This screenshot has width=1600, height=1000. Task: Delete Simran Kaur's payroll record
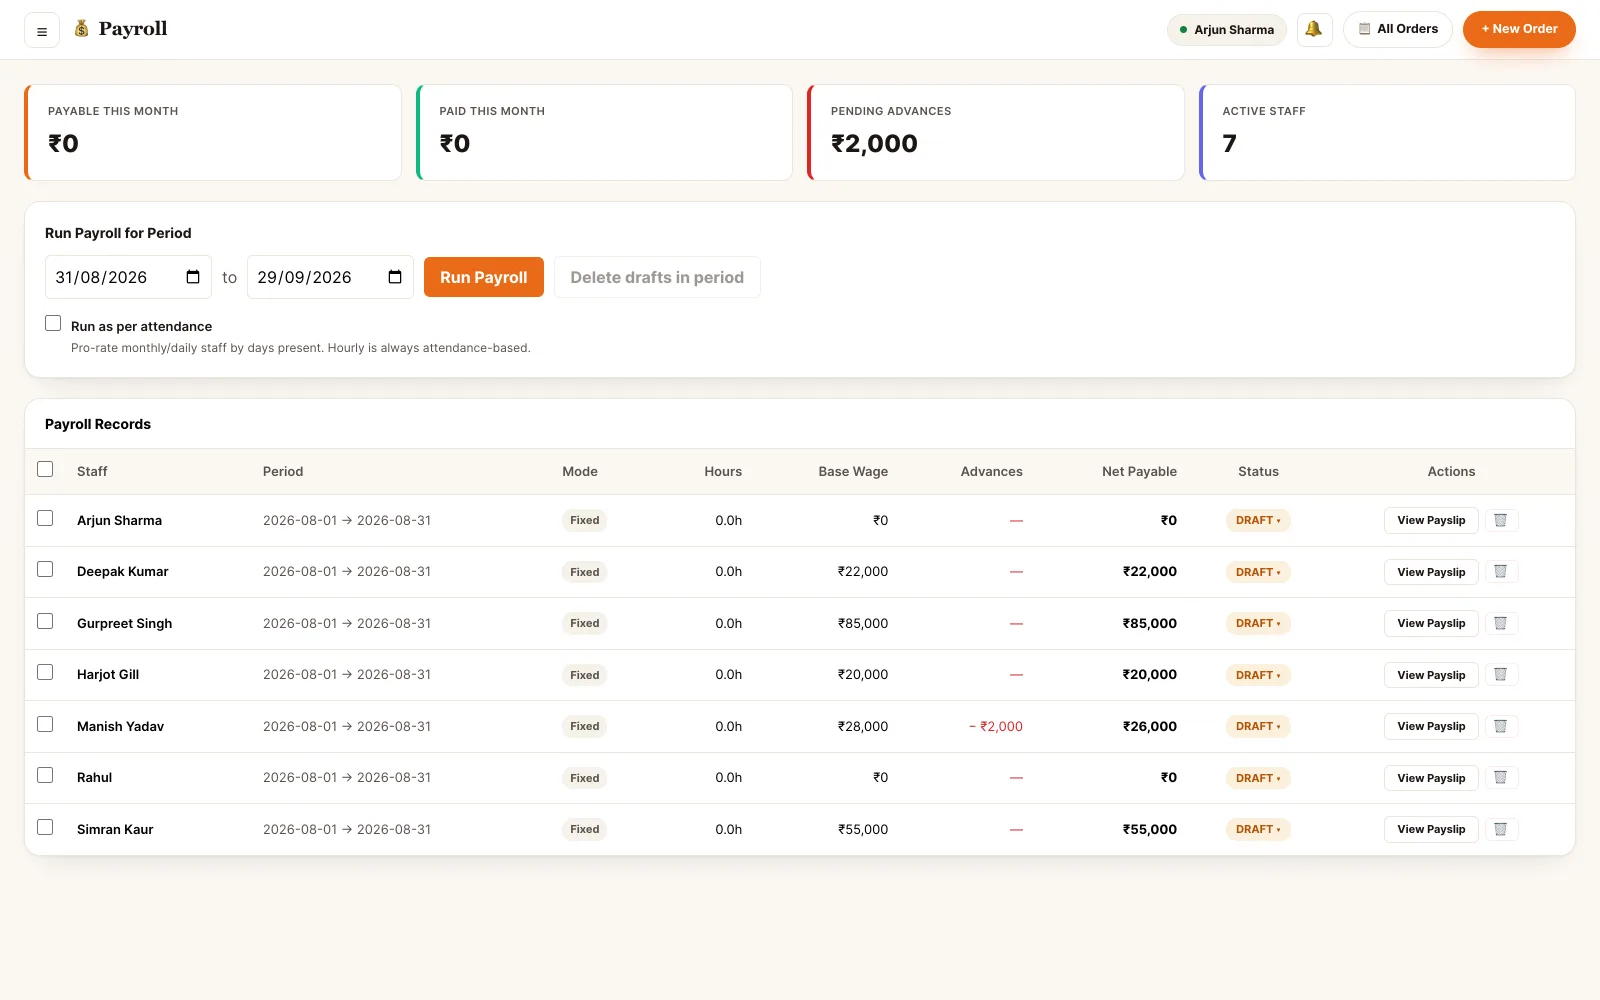pyautogui.click(x=1500, y=829)
